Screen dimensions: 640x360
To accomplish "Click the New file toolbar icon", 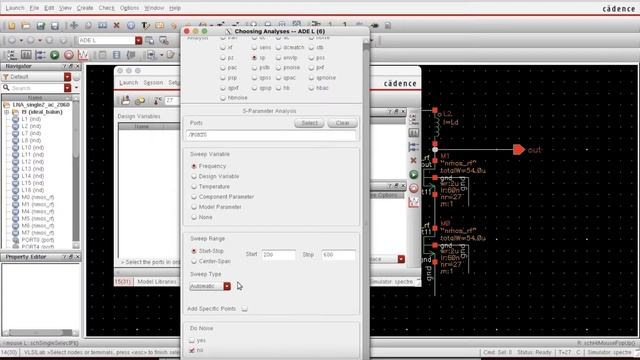I will coord(11,26).
